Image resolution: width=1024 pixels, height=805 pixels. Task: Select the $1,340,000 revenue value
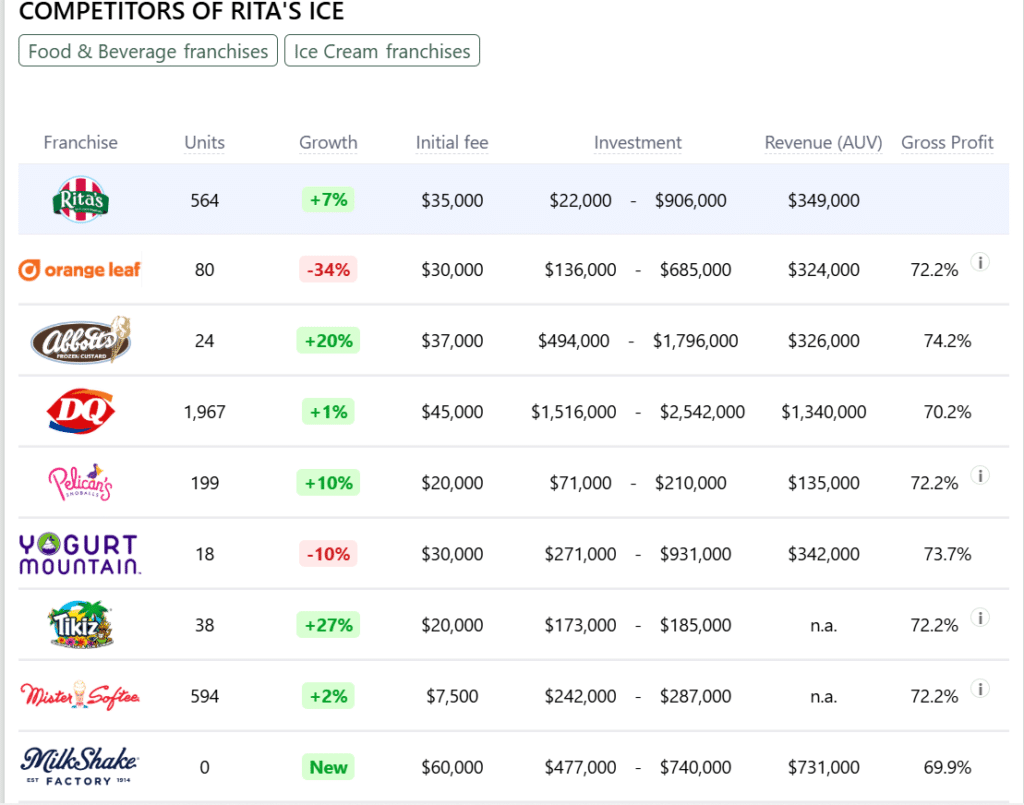coord(824,412)
